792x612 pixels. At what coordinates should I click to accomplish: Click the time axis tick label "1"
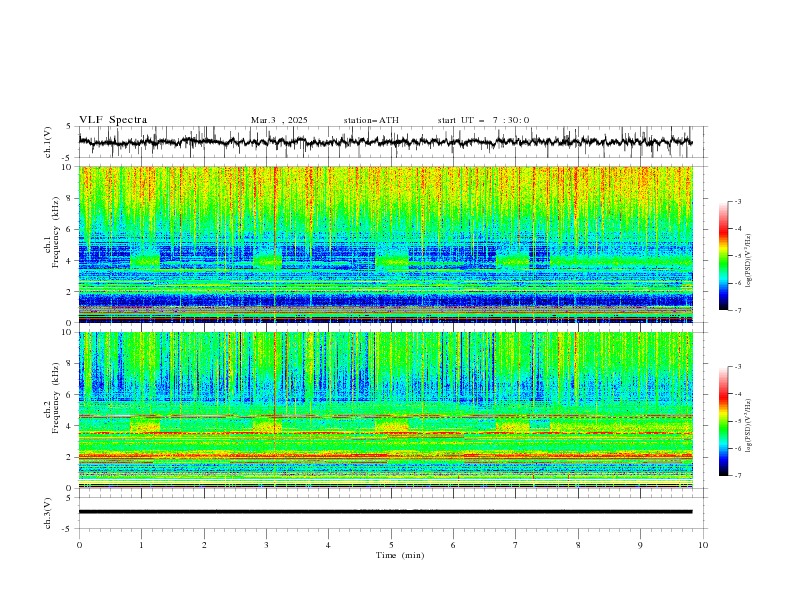[x=141, y=545]
